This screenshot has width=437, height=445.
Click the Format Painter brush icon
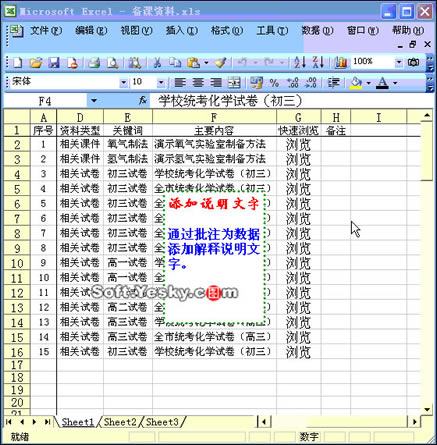coord(221,62)
